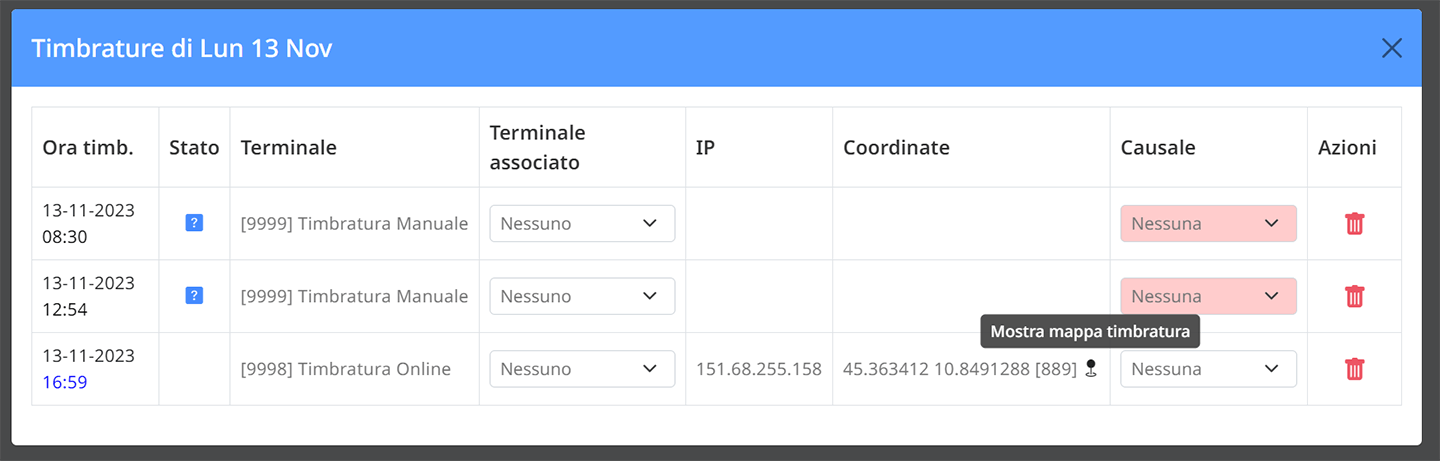Expand the Causale dropdown for 16:59 row
The image size is (1440, 461).
tap(1208, 369)
